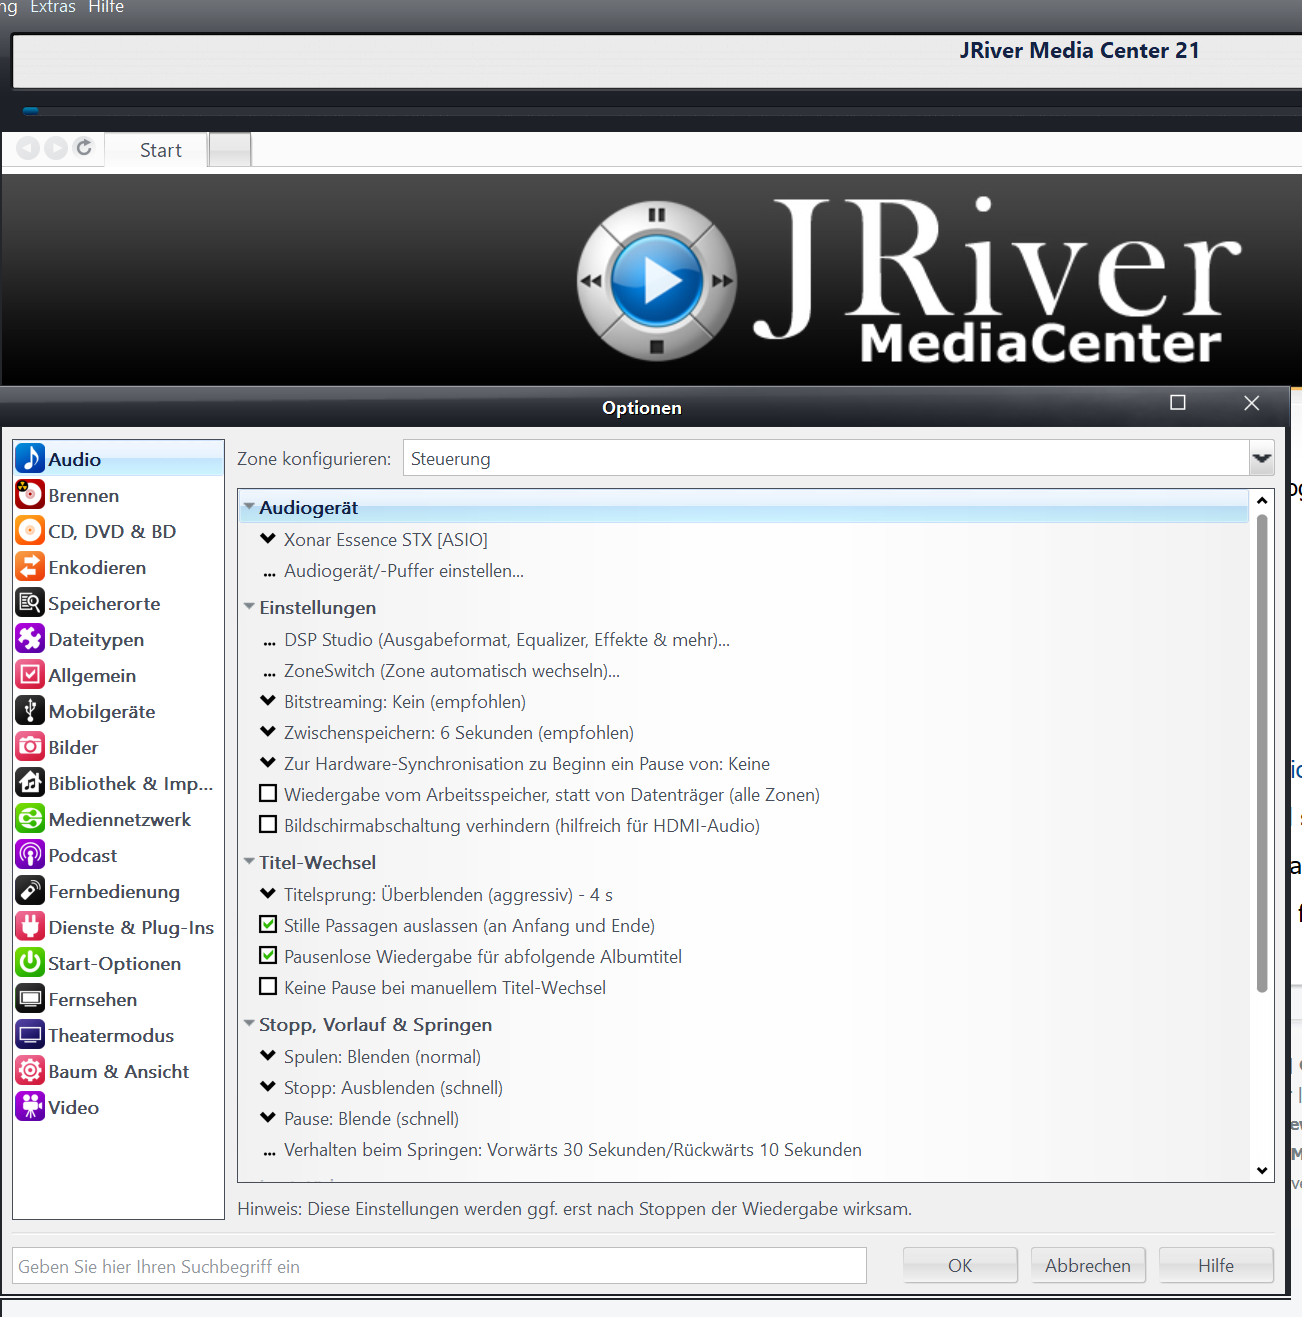Open Pause: Blende (schnell) dropdown

[268, 1118]
